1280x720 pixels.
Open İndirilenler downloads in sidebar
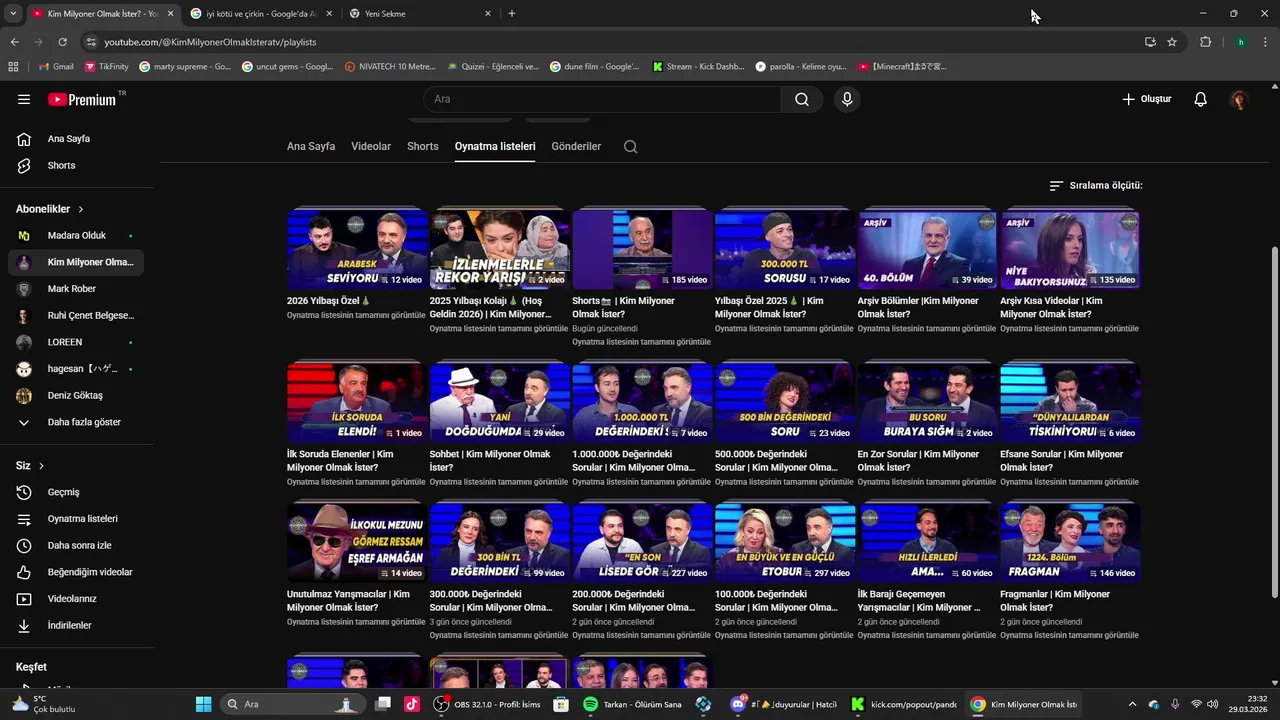click(77, 625)
